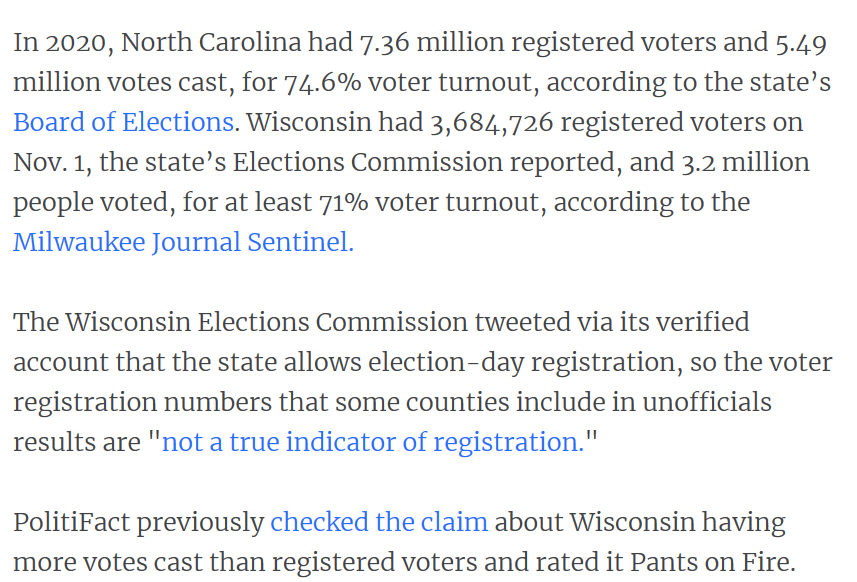The image size is (857, 582).
Task: Open "not a true indicator of registration." link
Action: pos(372,442)
